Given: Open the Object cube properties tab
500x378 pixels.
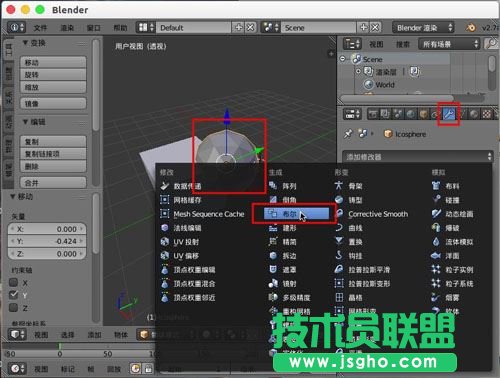Looking at the screenshot, I should (424, 114).
